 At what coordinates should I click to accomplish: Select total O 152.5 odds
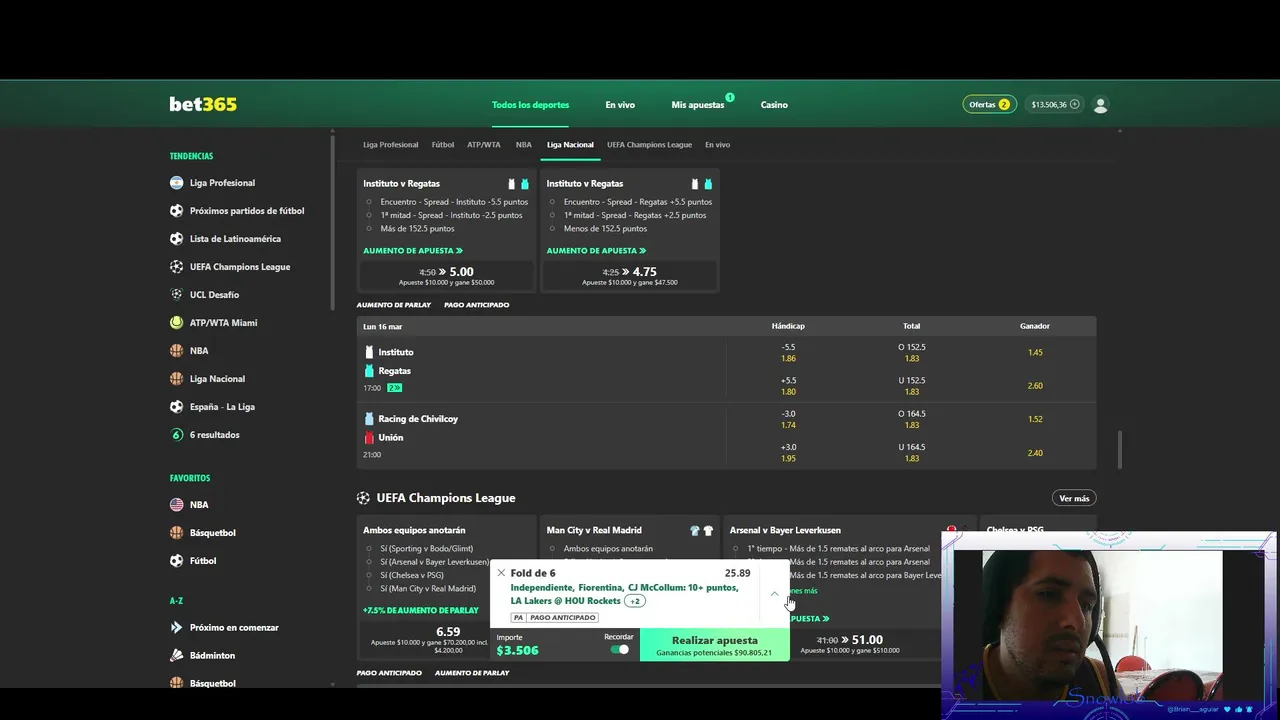(912, 353)
